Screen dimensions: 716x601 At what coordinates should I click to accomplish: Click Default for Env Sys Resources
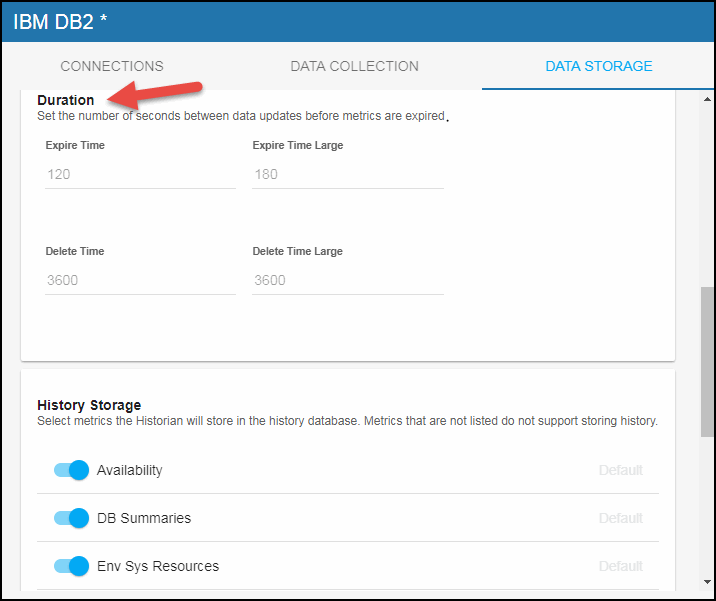tap(620, 566)
